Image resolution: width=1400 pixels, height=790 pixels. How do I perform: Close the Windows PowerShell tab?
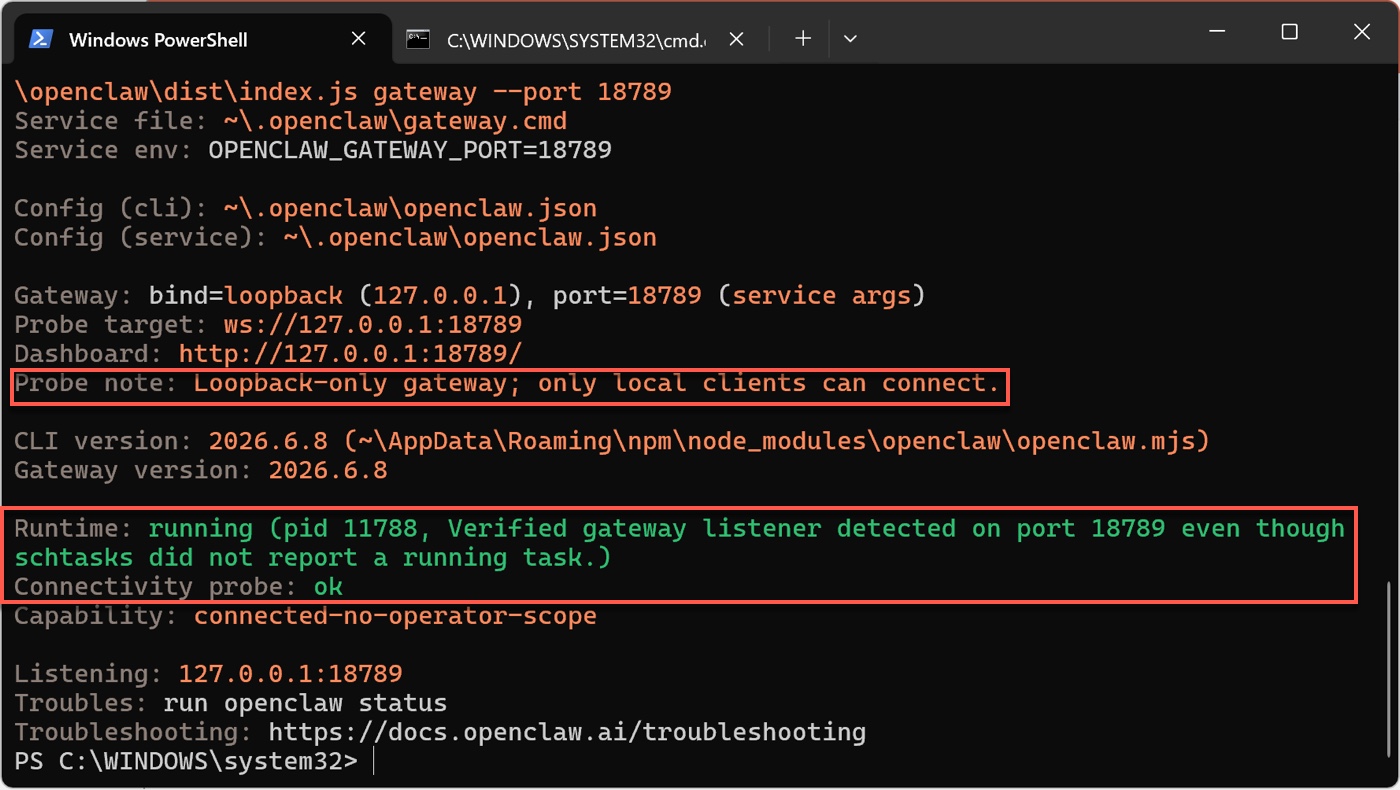359,39
